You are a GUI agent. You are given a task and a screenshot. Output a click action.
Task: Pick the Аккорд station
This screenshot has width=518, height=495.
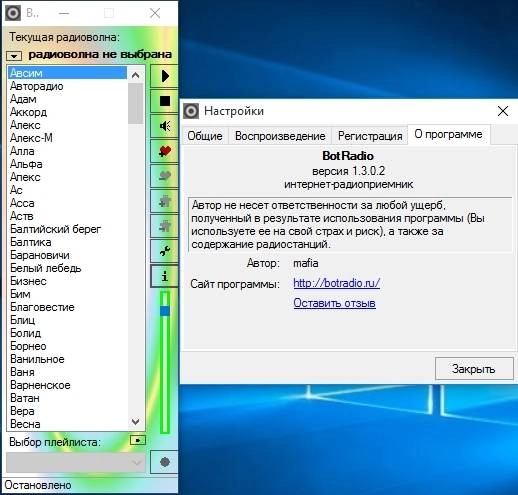[x=67, y=112]
